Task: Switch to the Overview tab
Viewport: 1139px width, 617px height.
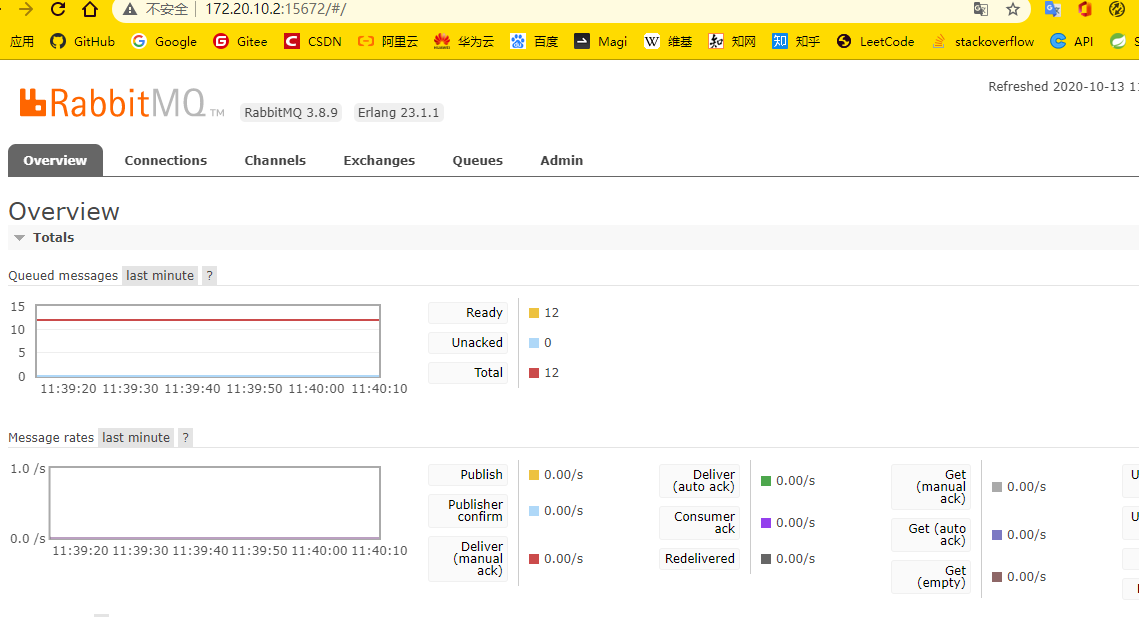Action: coord(55,161)
